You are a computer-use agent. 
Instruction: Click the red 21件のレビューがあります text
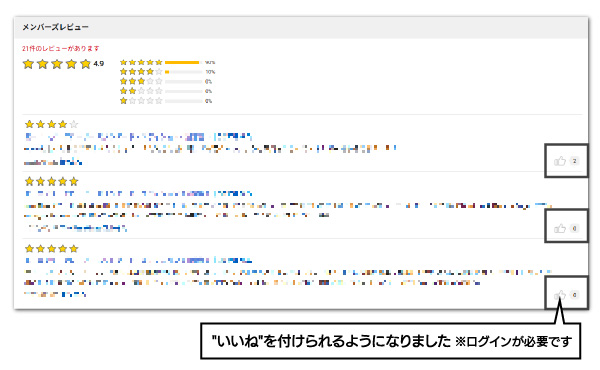[60, 48]
